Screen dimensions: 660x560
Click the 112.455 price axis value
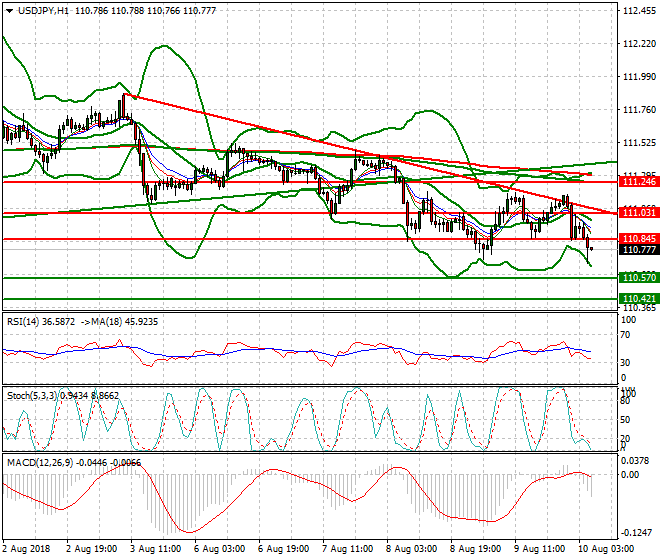[x=639, y=11]
